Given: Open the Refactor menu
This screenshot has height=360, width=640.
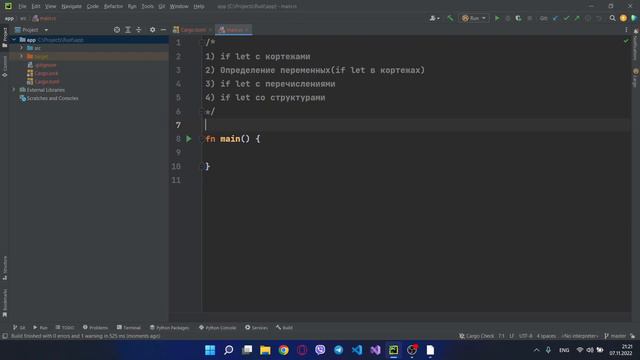Looking at the screenshot, I should coord(113,7).
